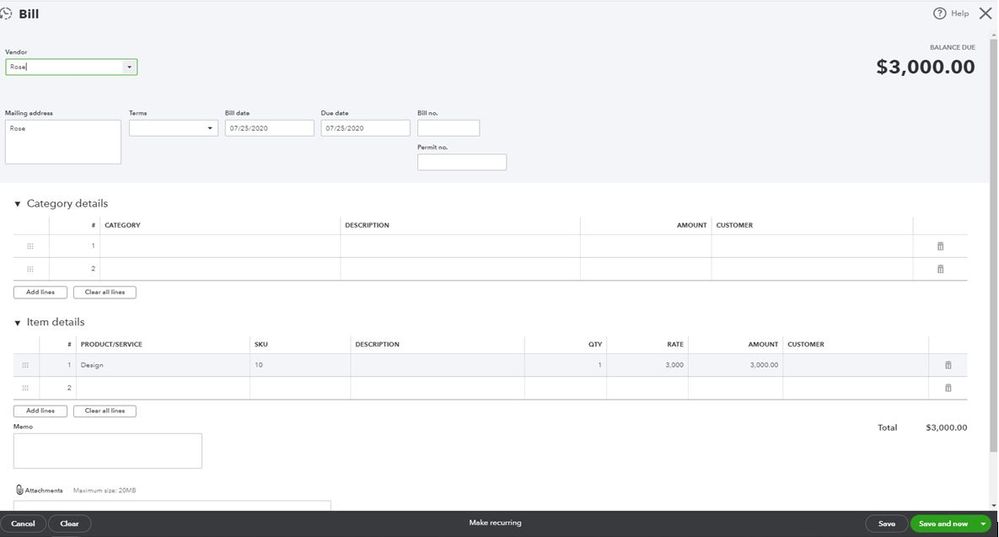Screen dimensions: 999x537
Task: Click the Total $3,000.00 value
Action: coord(946,427)
